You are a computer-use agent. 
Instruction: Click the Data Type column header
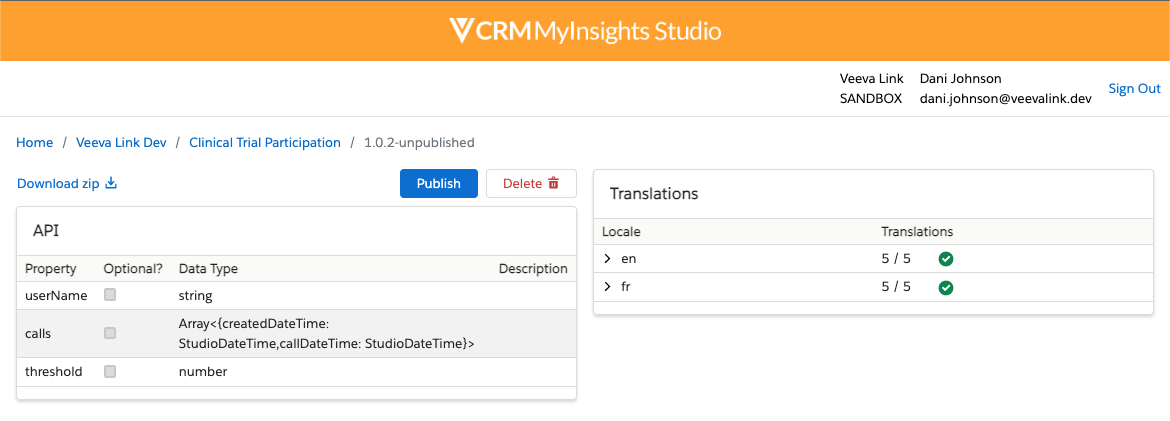pos(208,269)
